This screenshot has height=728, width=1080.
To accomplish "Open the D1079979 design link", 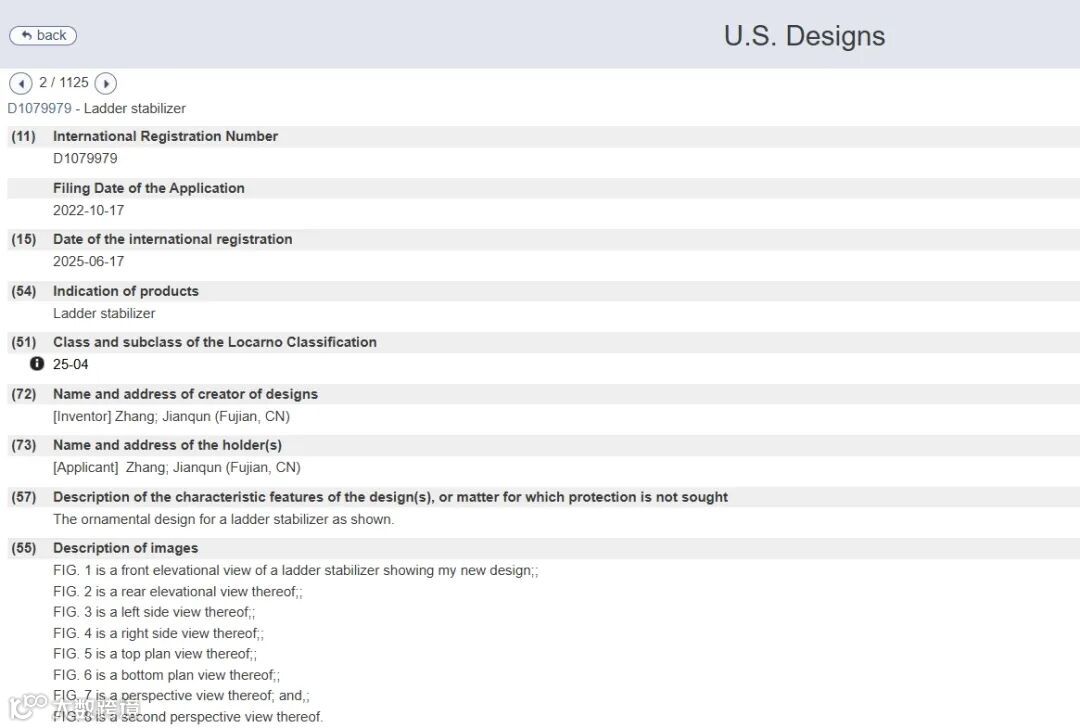I will pos(39,108).
